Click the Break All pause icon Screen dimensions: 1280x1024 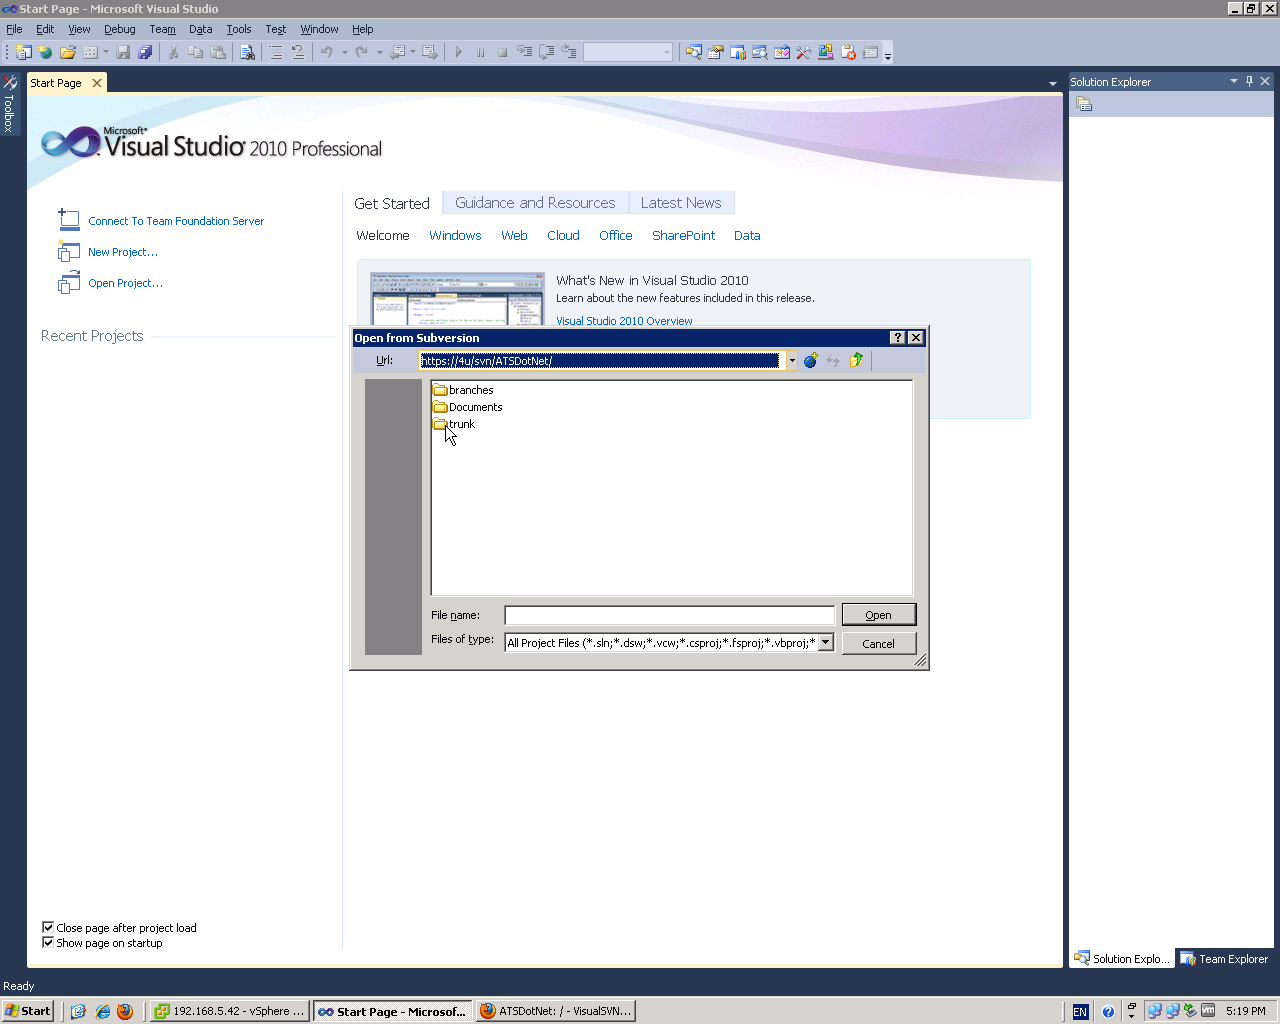pos(480,52)
